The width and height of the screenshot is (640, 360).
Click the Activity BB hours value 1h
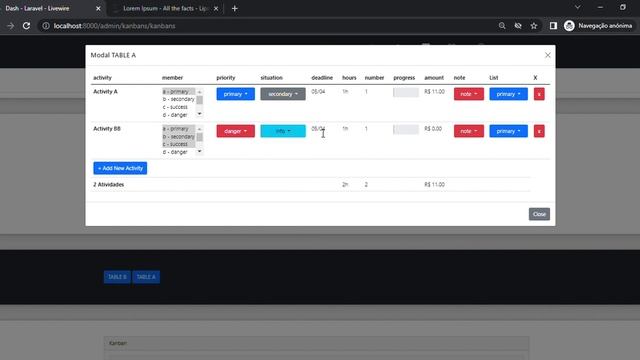point(345,129)
